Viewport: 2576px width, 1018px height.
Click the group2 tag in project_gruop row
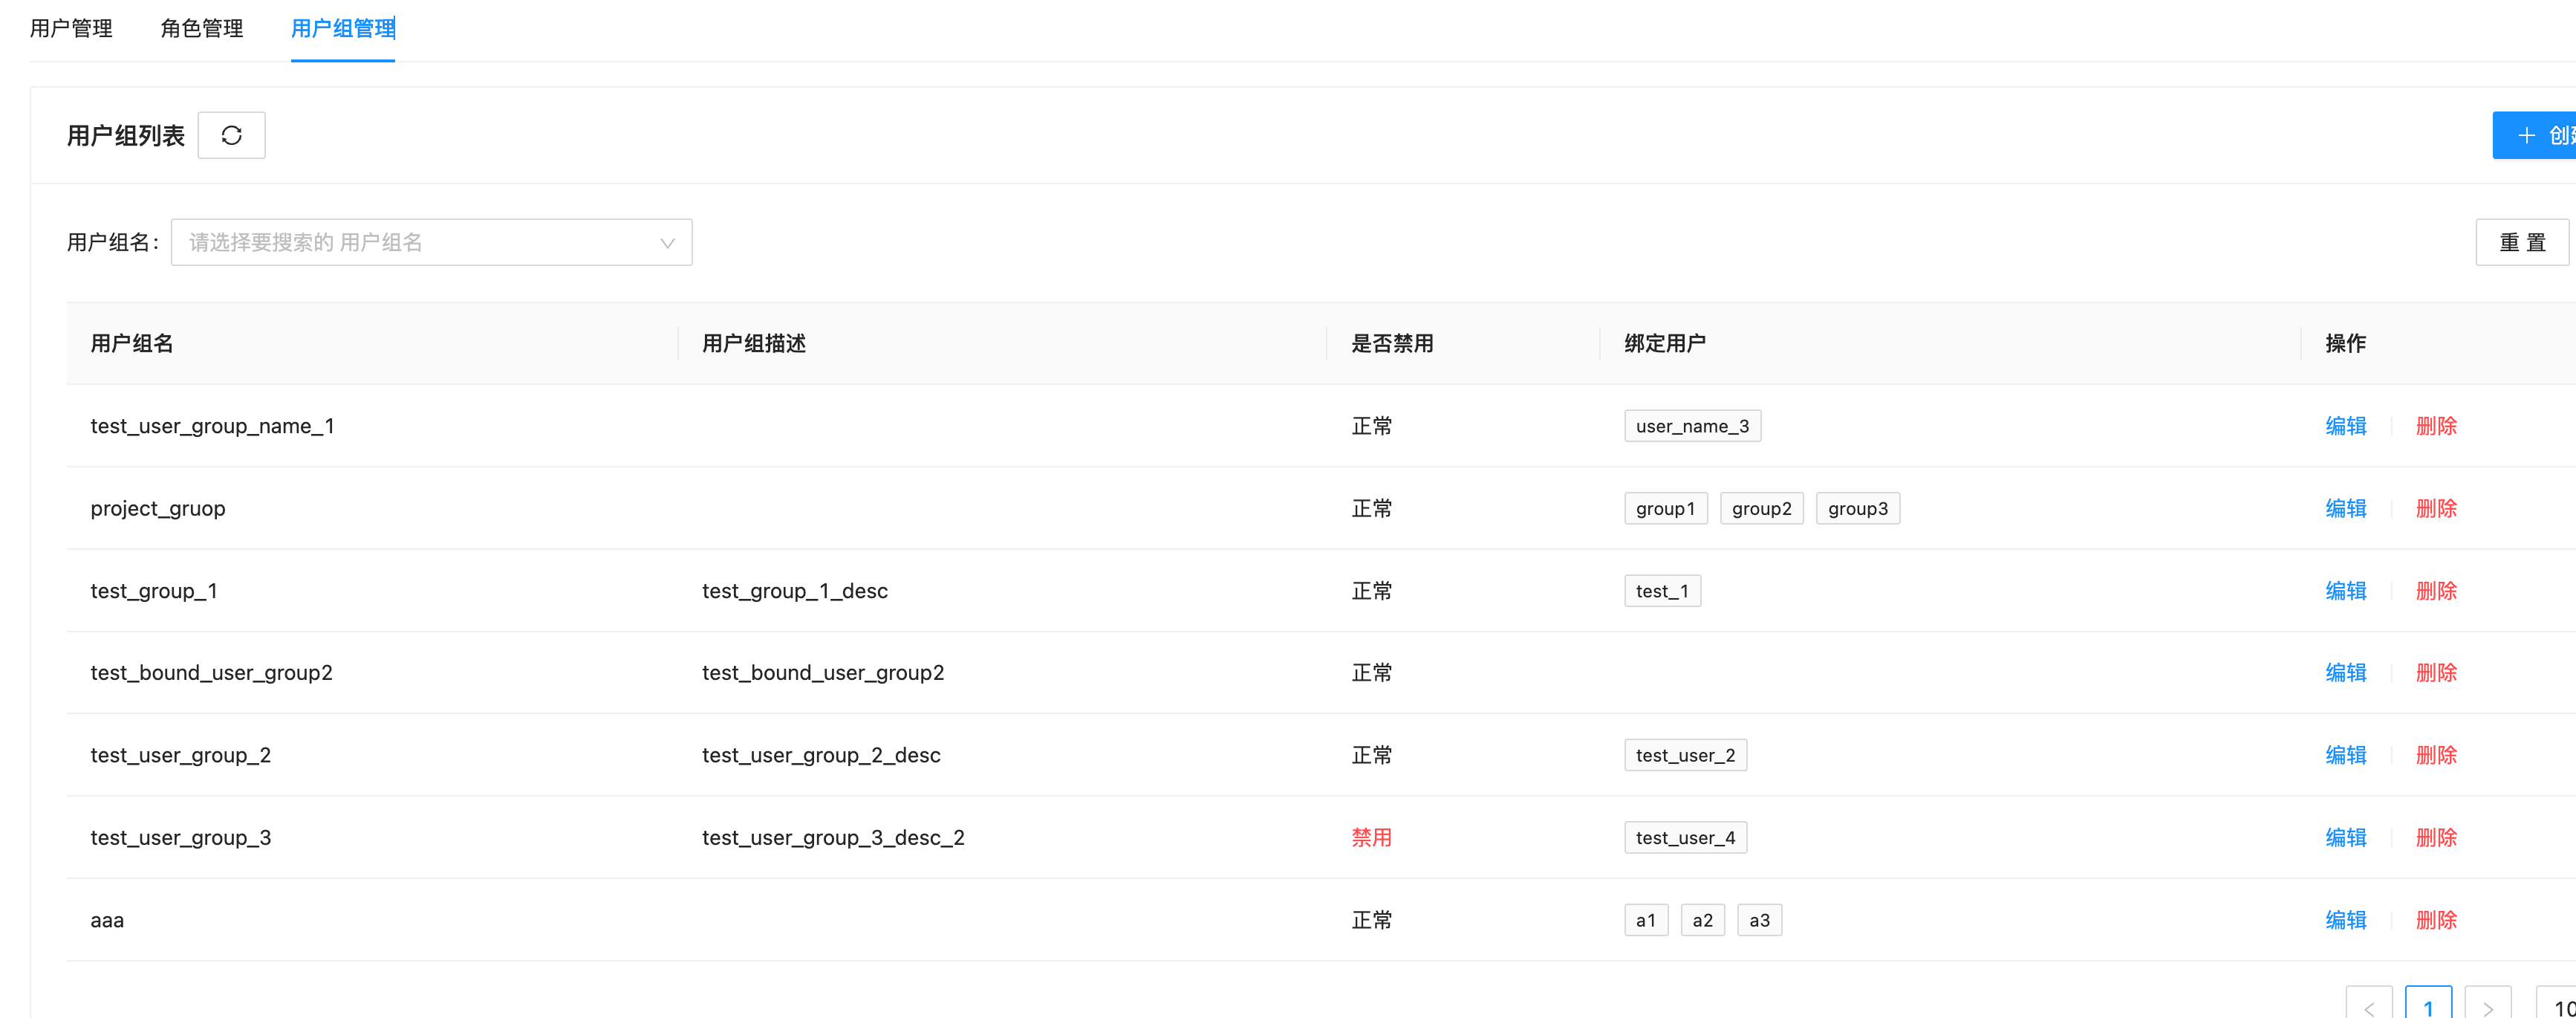point(1762,508)
